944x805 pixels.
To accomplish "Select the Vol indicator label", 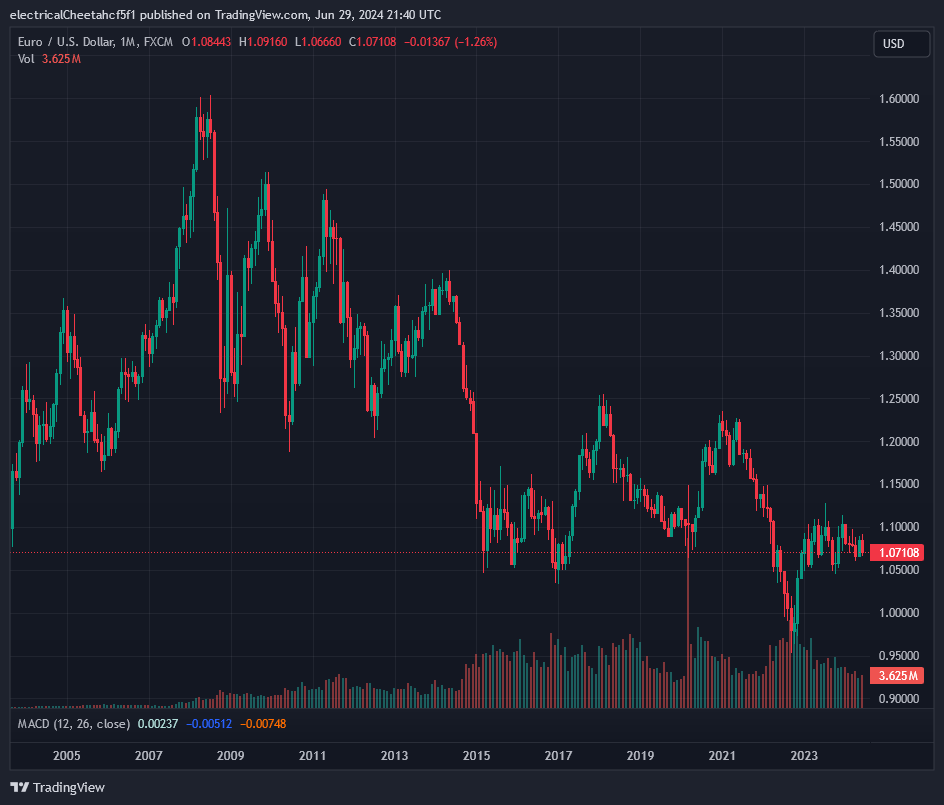I will 26,59.
